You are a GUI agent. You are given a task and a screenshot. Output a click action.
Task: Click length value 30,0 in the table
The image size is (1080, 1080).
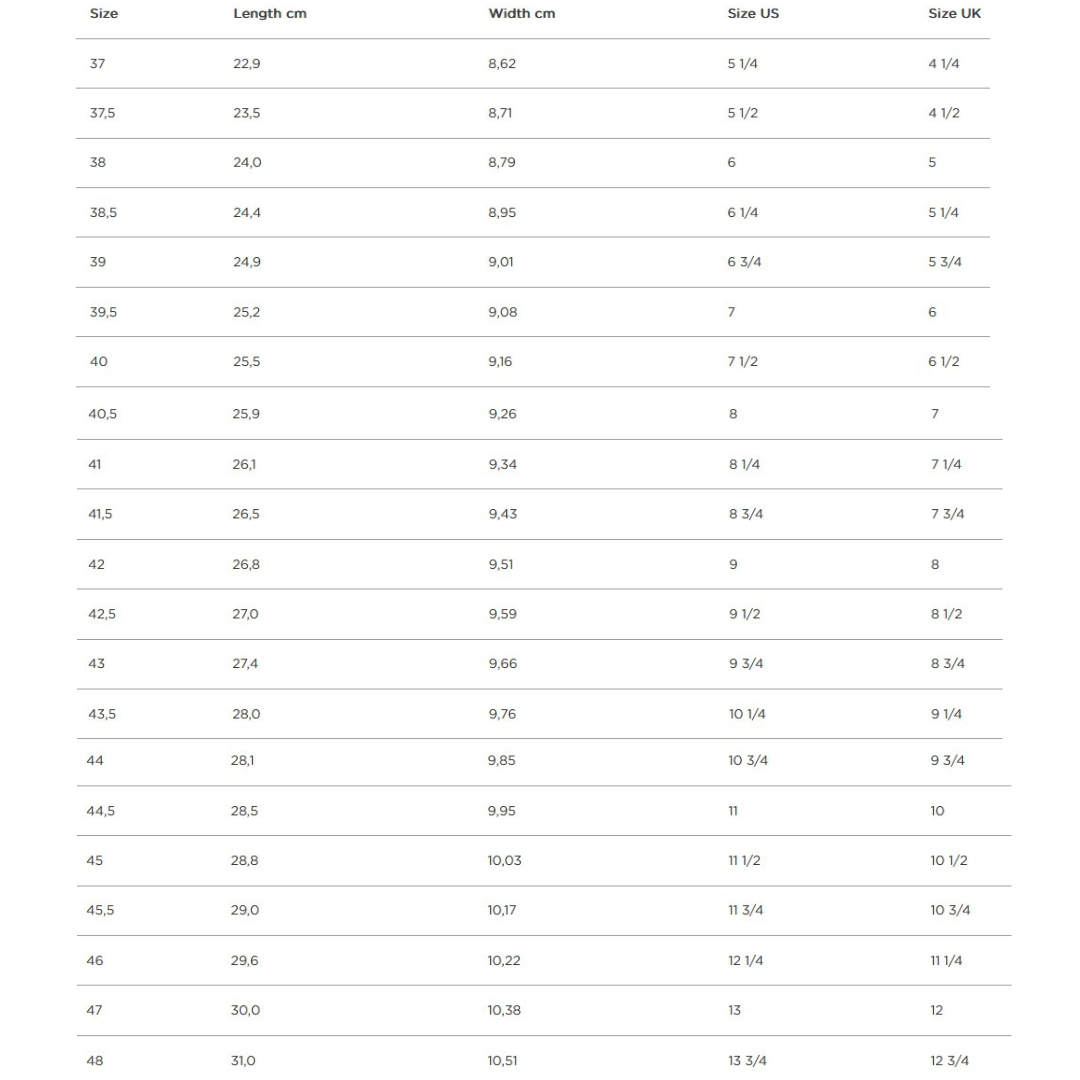[245, 1011]
